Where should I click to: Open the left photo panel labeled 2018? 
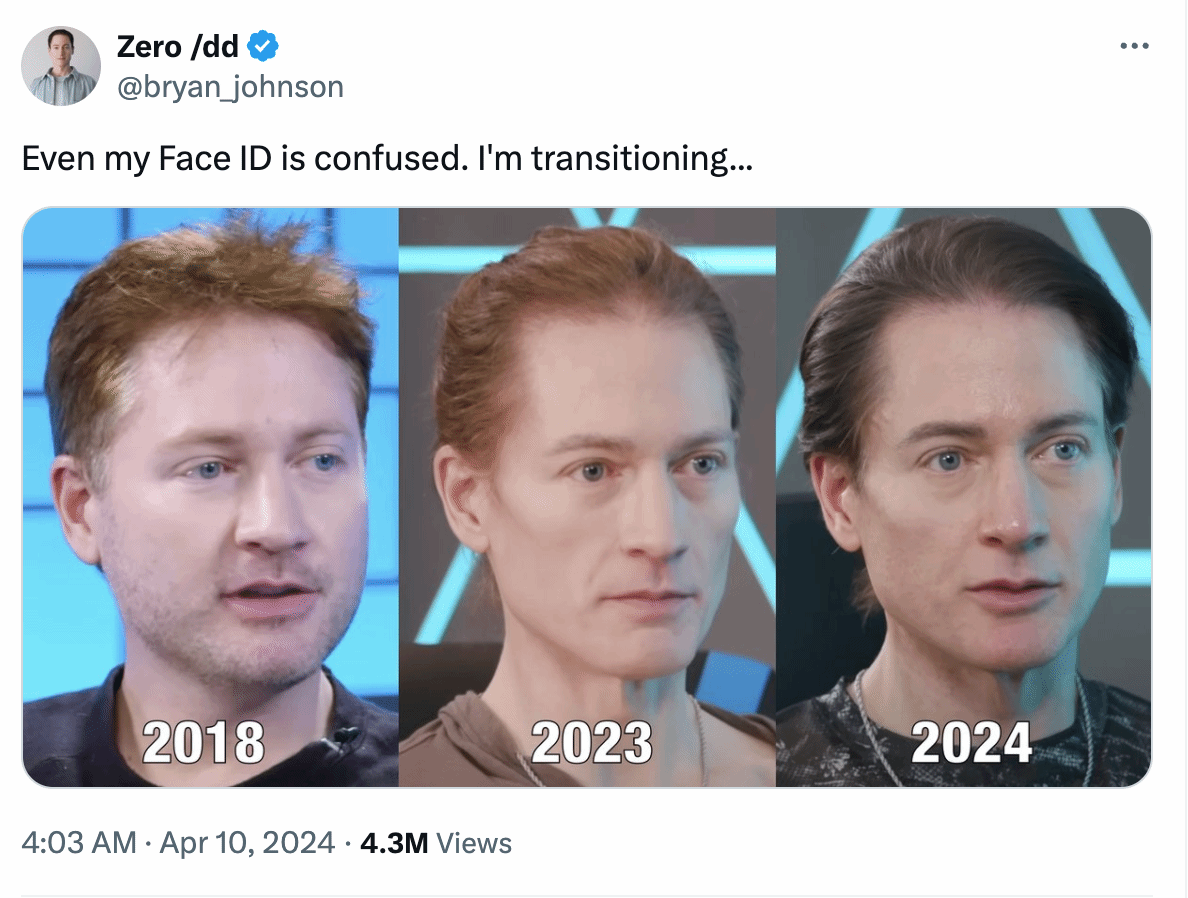pyautogui.click(x=211, y=497)
